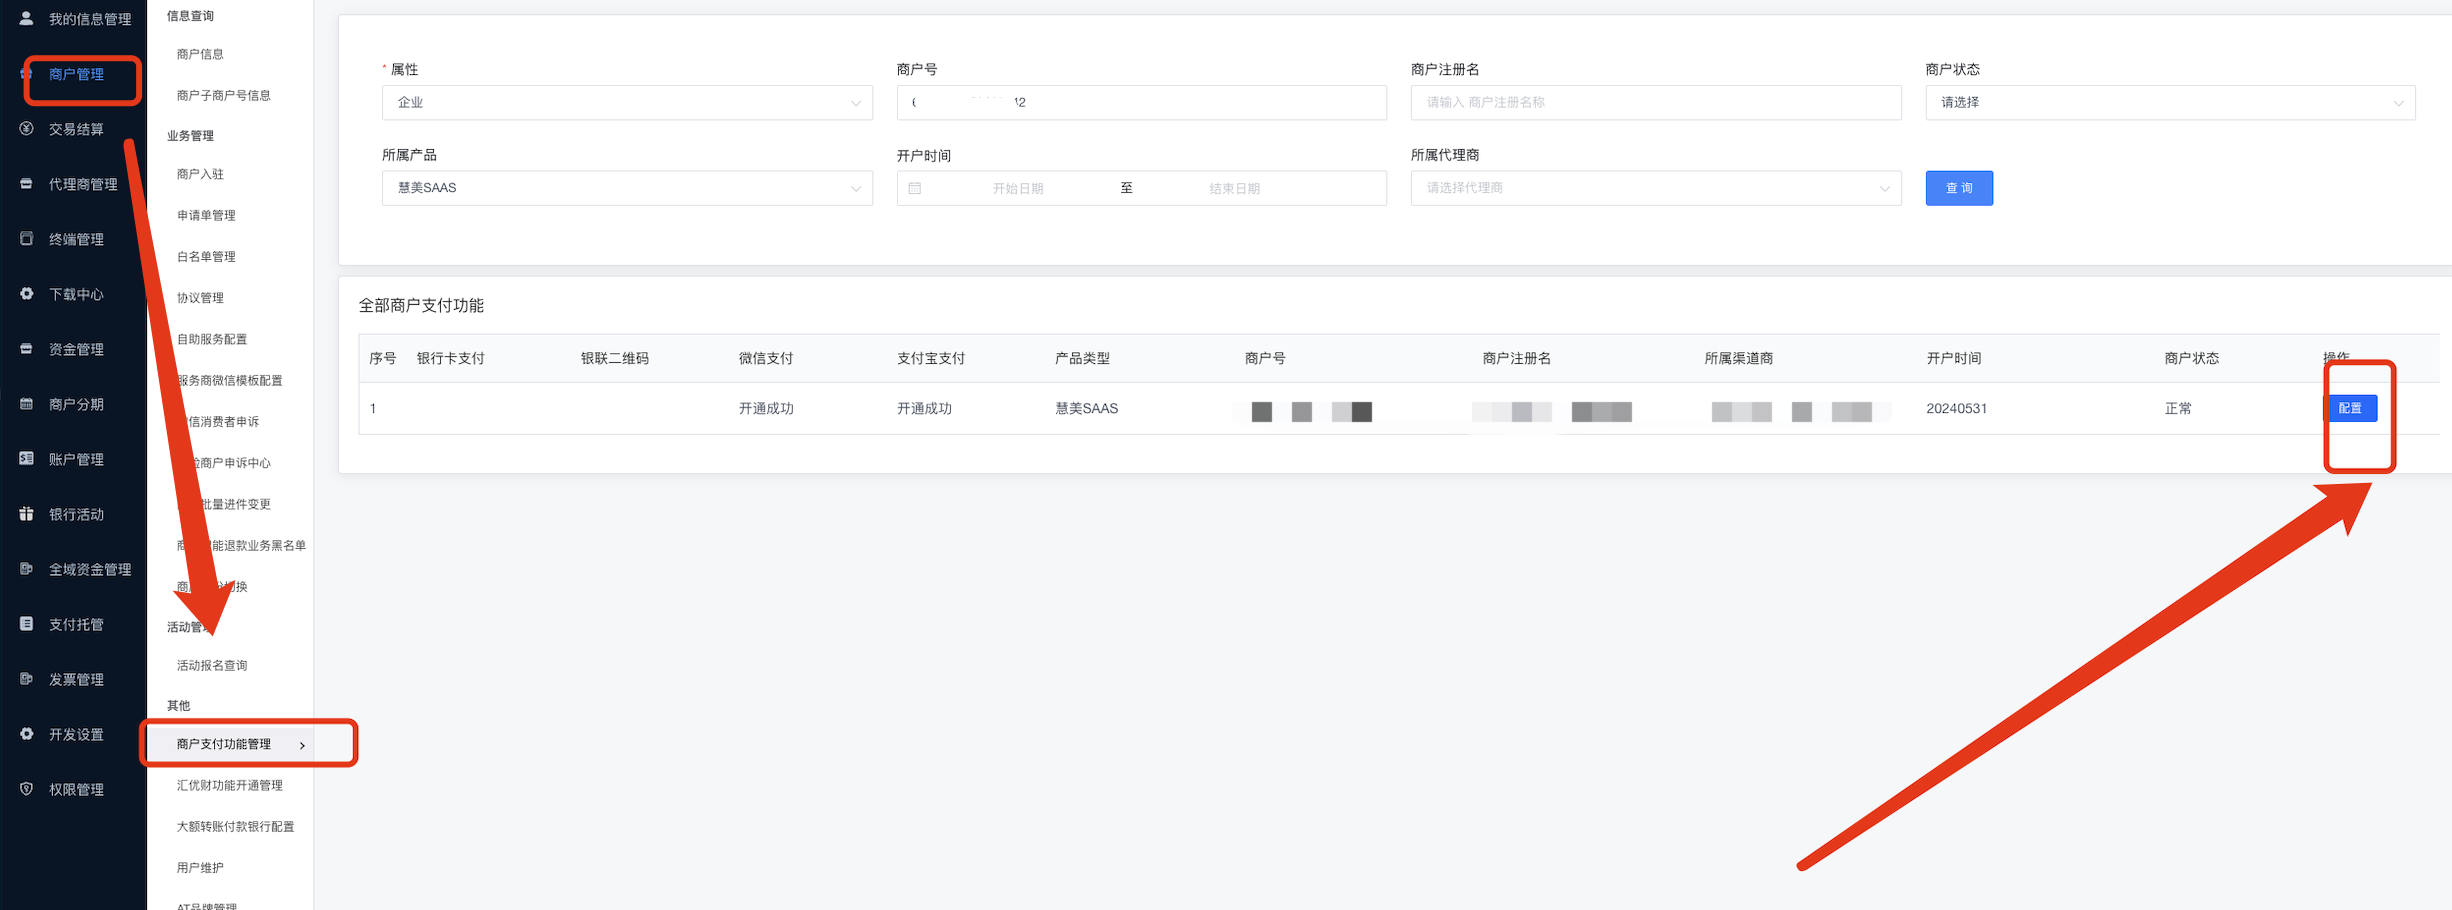Screen dimensions: 2452x910
Task: Open the 所属产品 dropdown showing 慧美SAAS
Action: (626, 188)
